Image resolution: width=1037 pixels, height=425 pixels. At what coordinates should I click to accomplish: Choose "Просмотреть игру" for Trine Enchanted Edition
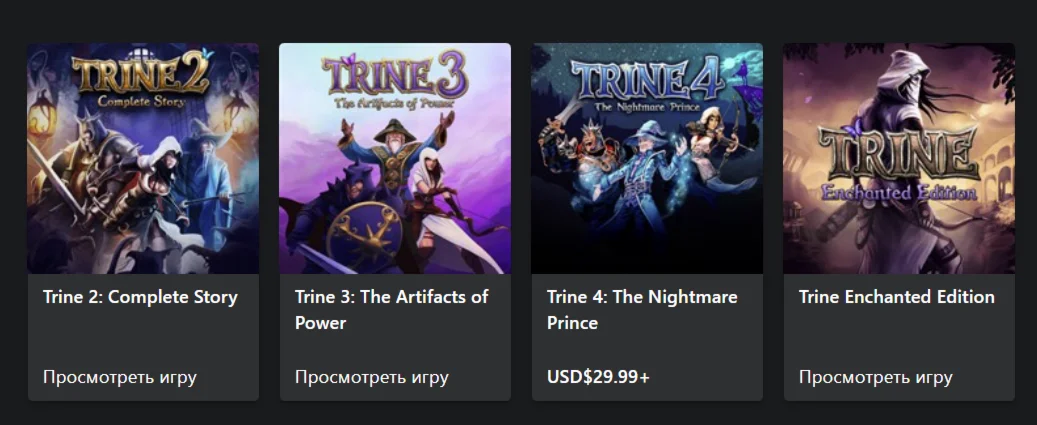(x=876, y=377)
